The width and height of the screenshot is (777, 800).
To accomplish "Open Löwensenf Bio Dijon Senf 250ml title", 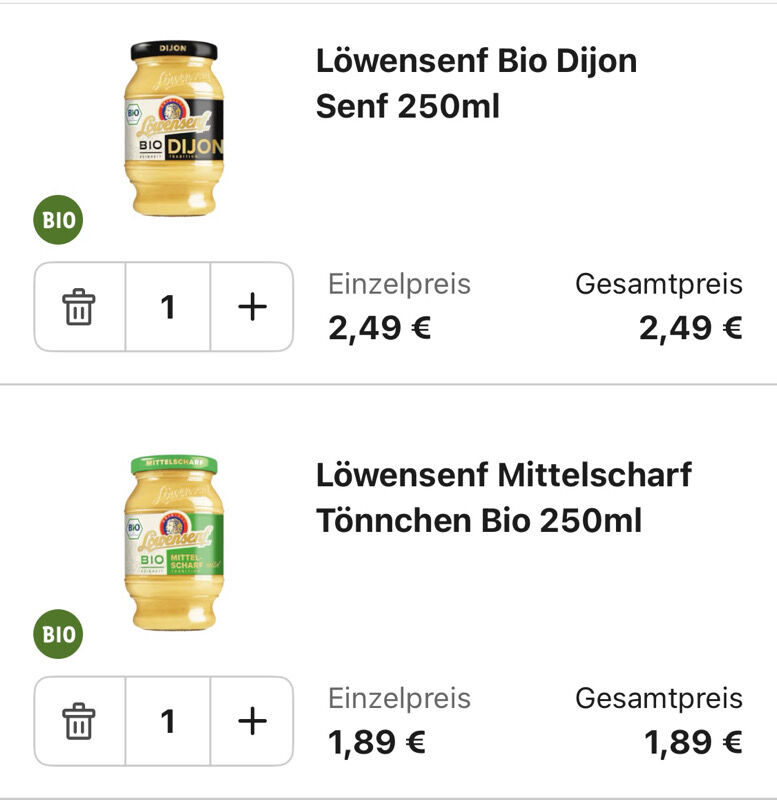I will point(477,83).
